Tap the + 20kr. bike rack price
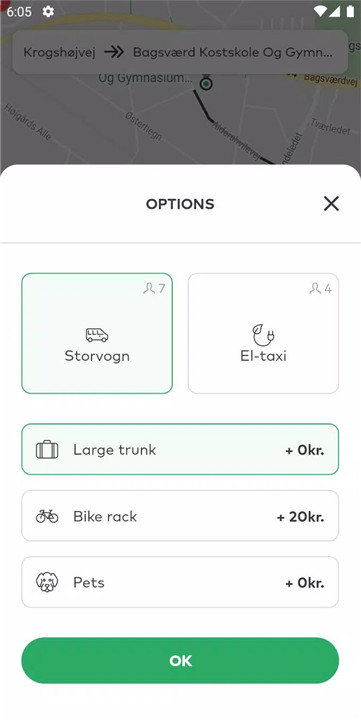Screen dimensions: 361x720 coord(300,517)
